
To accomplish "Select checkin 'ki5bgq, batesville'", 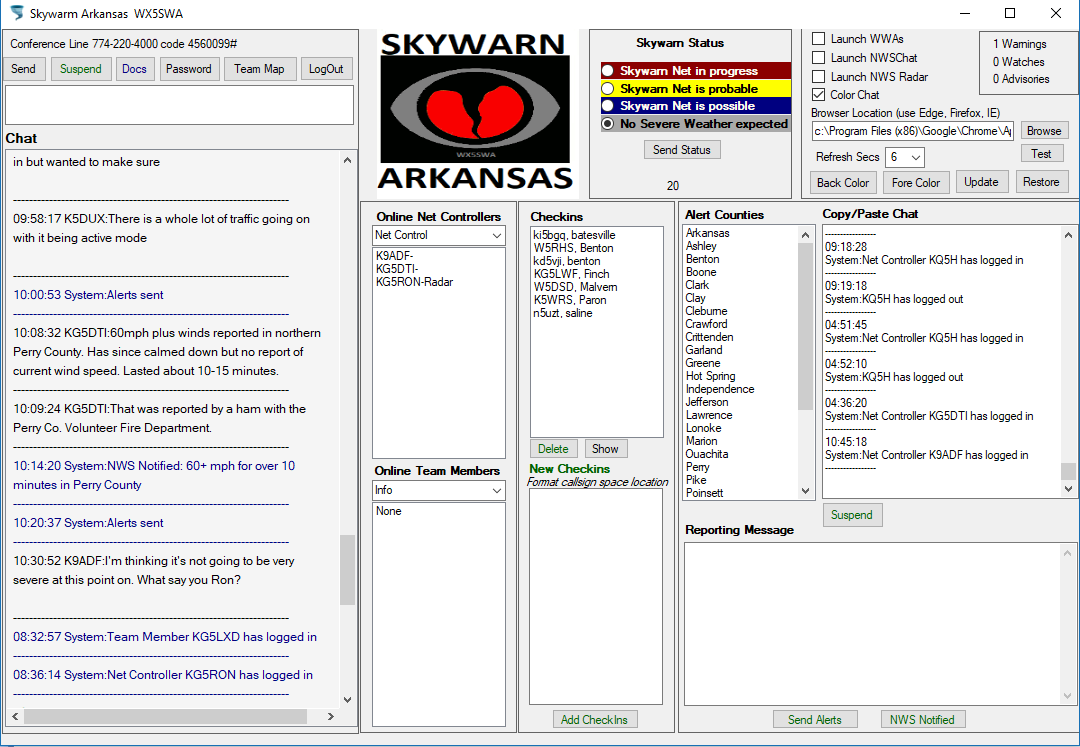I will 574,235.
